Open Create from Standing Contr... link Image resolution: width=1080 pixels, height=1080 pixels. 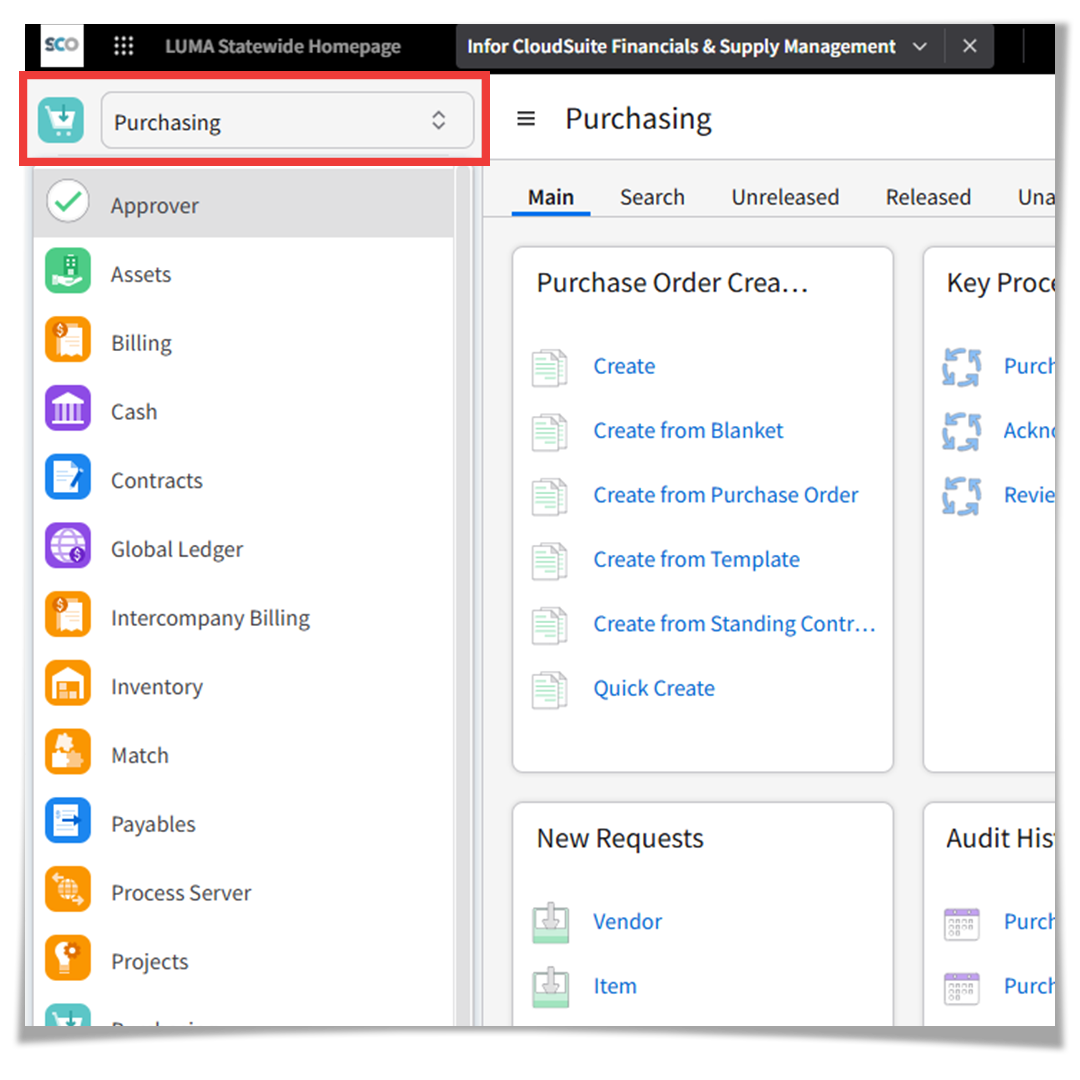point(734,624)
